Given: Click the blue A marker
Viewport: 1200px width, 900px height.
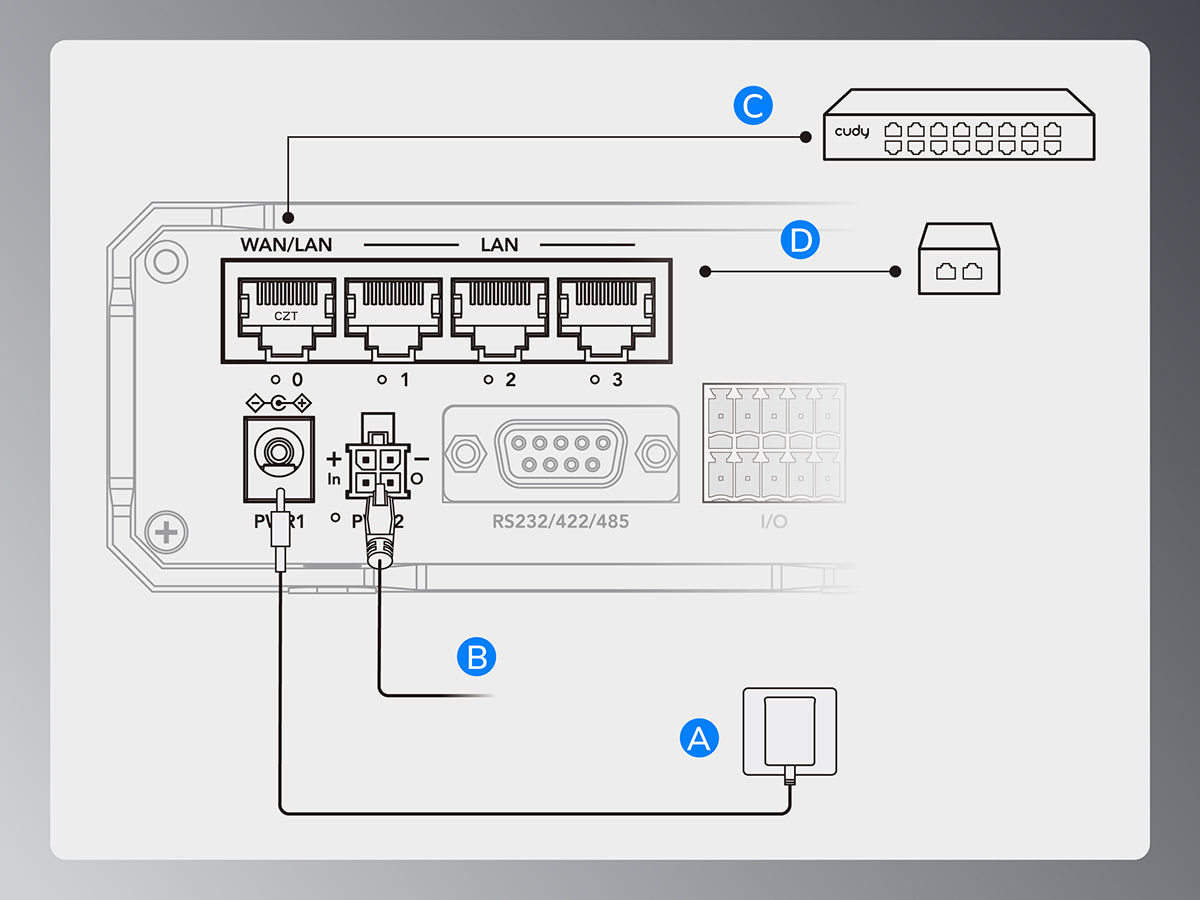Looking at the screenshot, I should [x=699, y=738].
